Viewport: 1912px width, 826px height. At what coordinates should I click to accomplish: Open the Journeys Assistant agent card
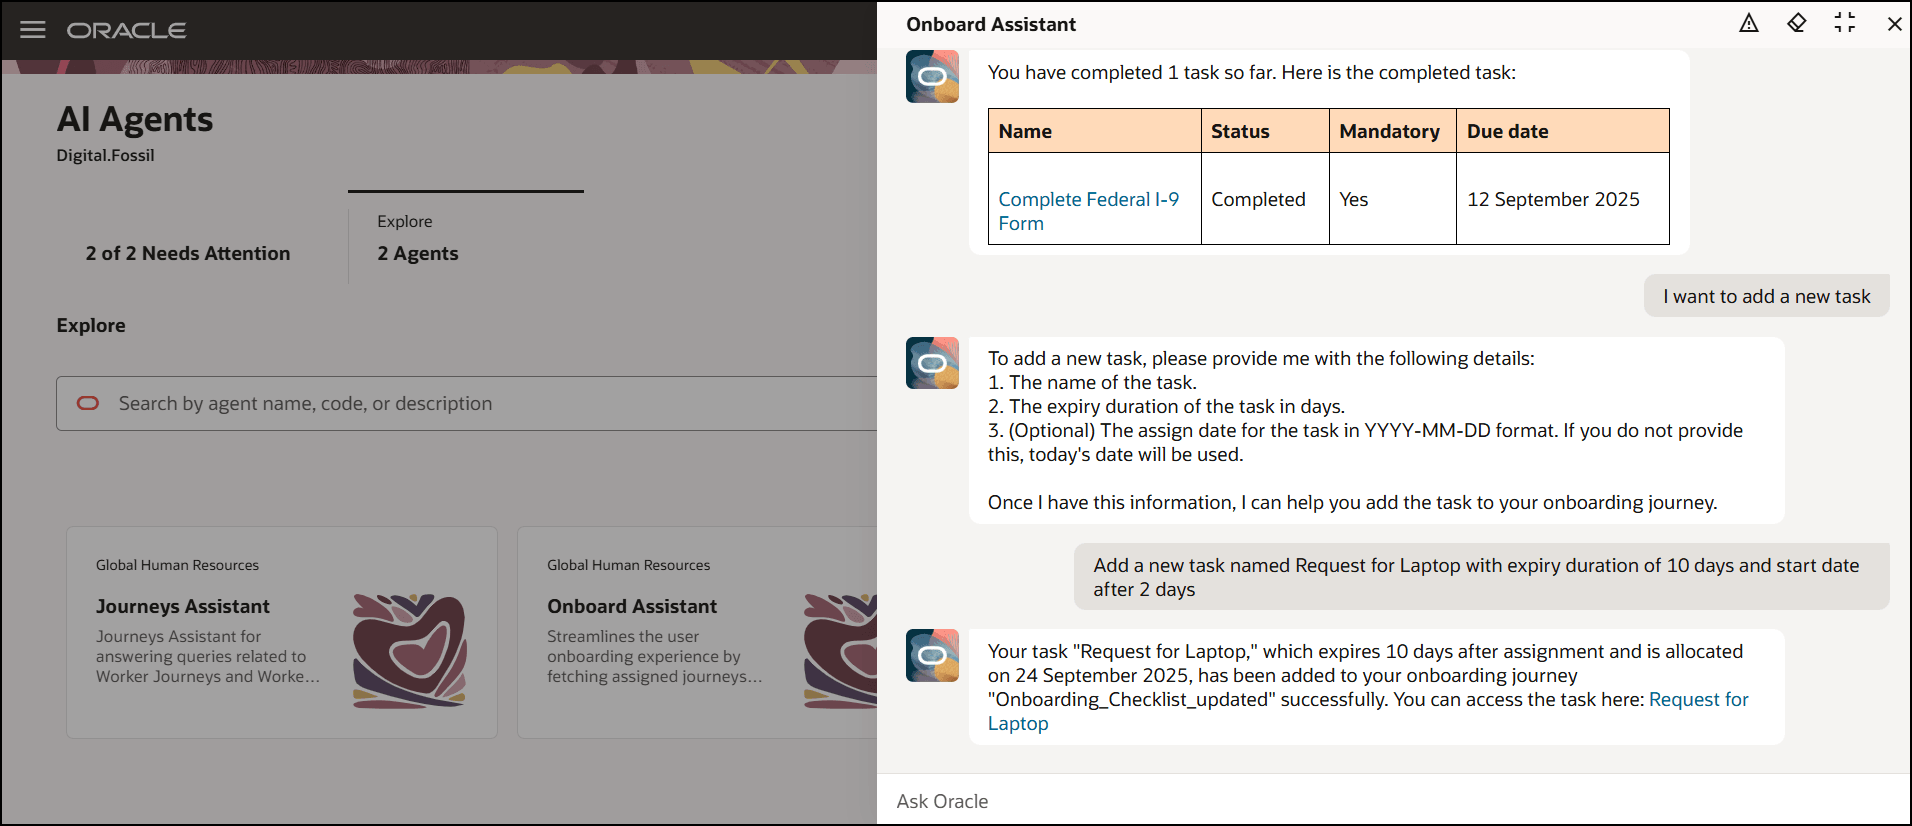click(282, 633)
